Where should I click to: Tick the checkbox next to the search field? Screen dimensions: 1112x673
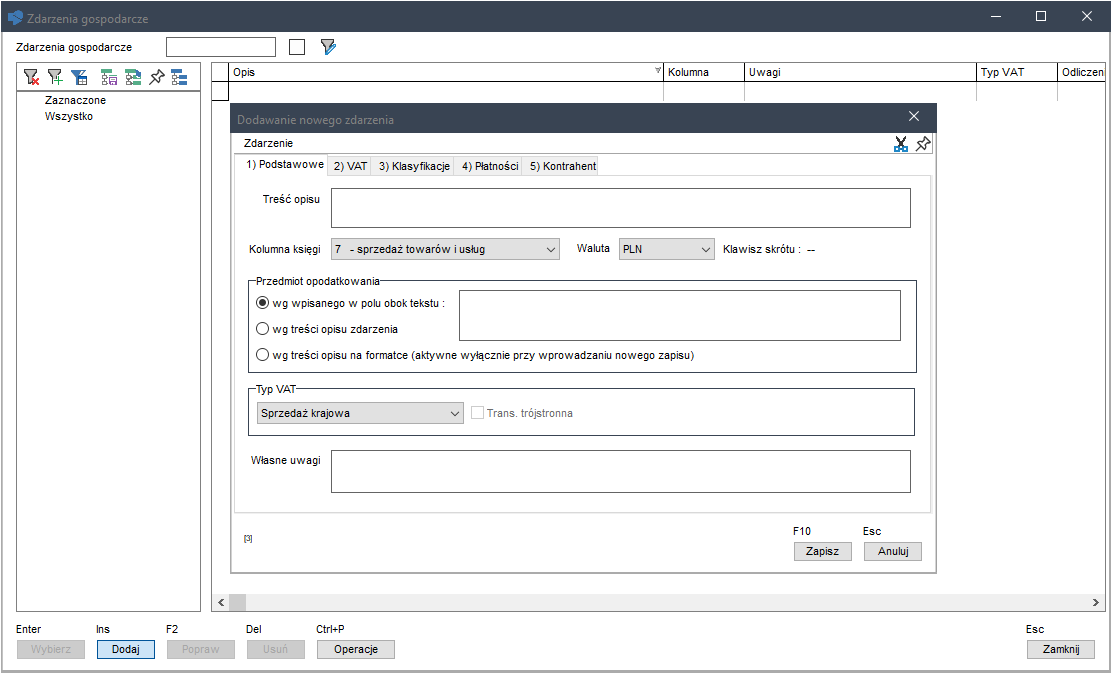pos(297,48)
